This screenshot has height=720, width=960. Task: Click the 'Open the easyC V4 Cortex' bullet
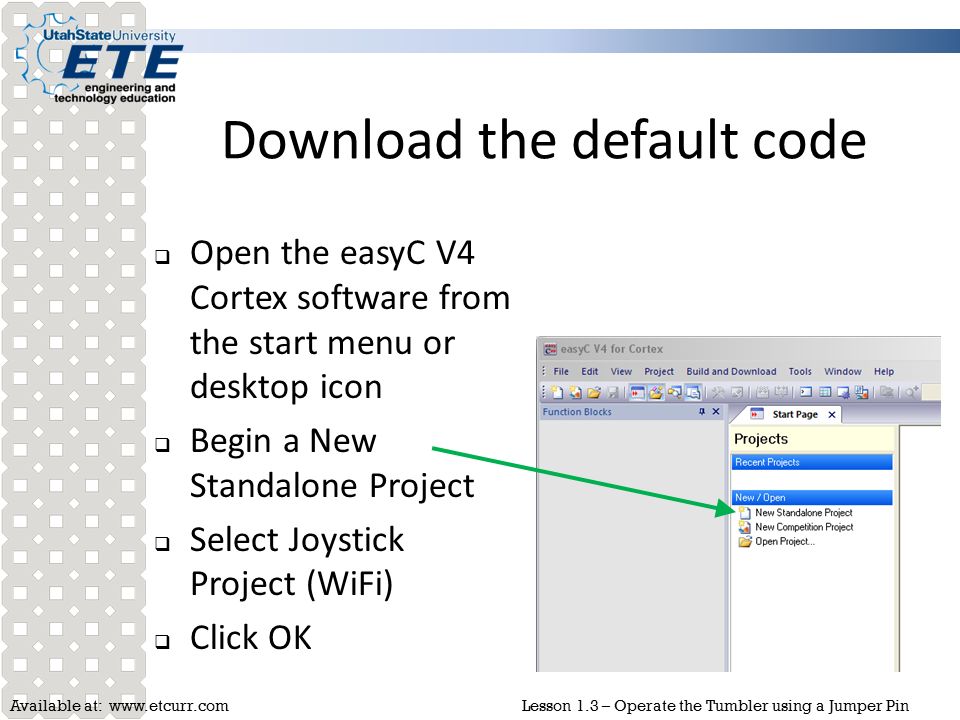(350, 320)
